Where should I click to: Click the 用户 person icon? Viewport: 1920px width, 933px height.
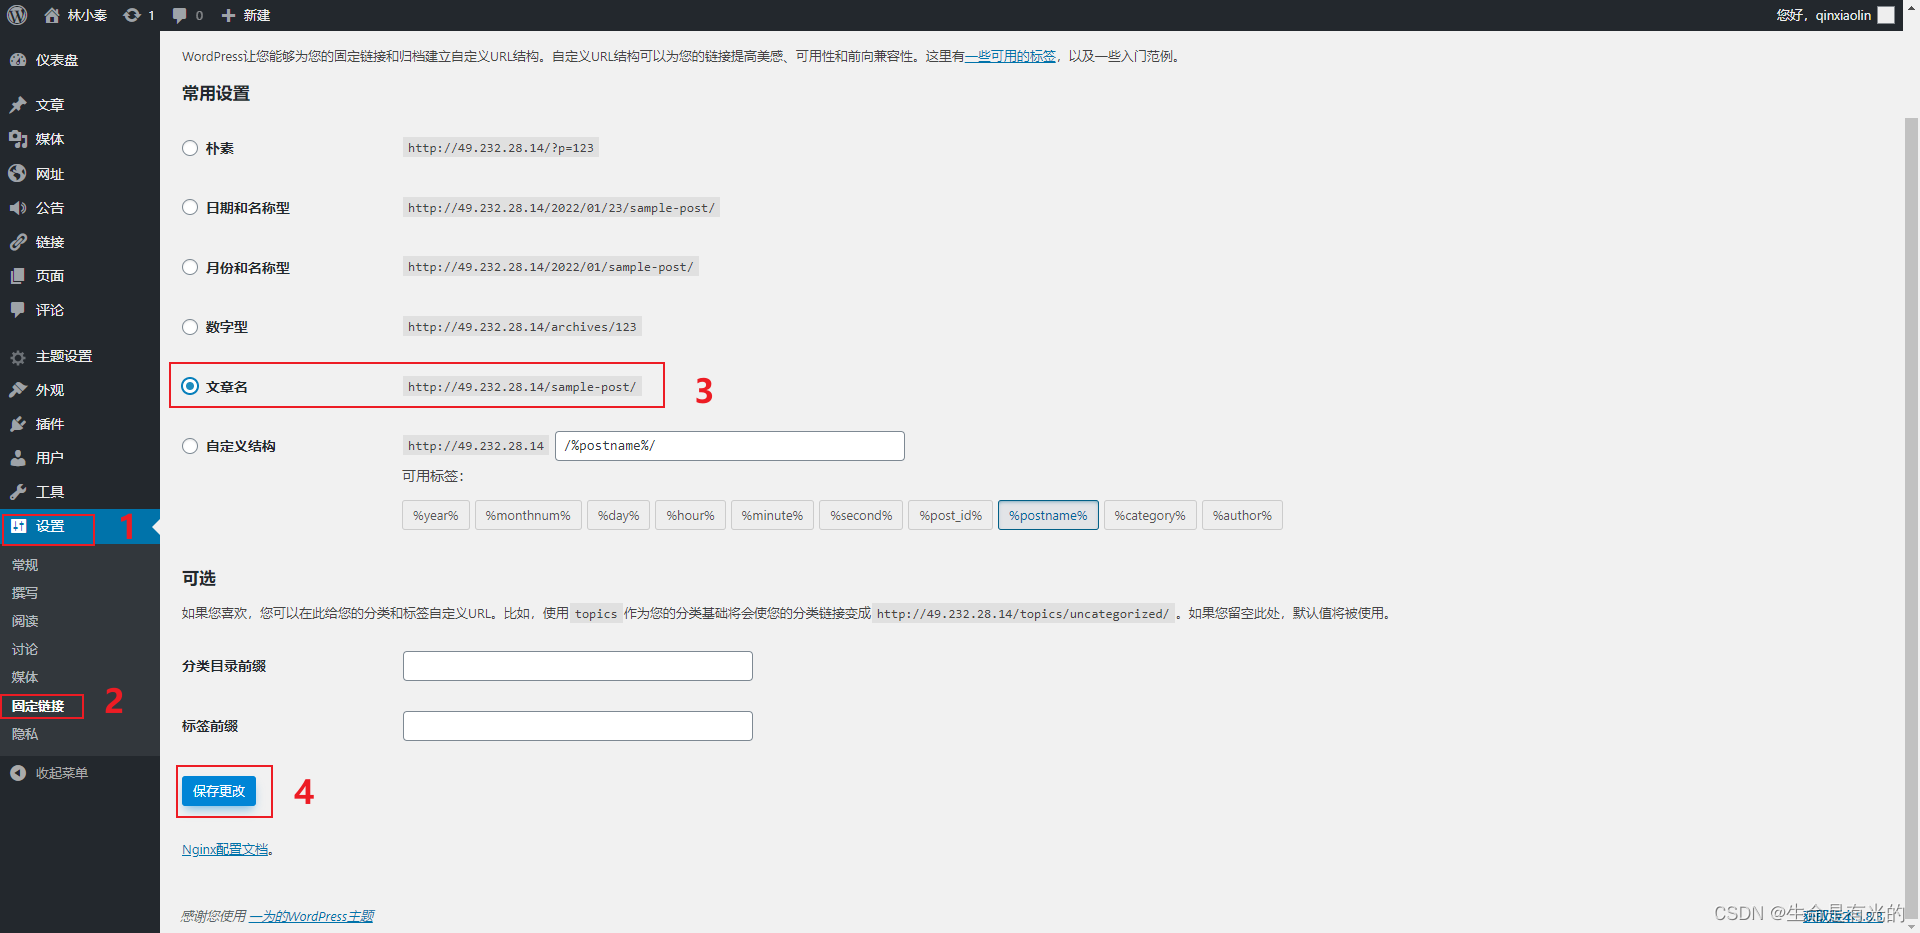(18, 458)
